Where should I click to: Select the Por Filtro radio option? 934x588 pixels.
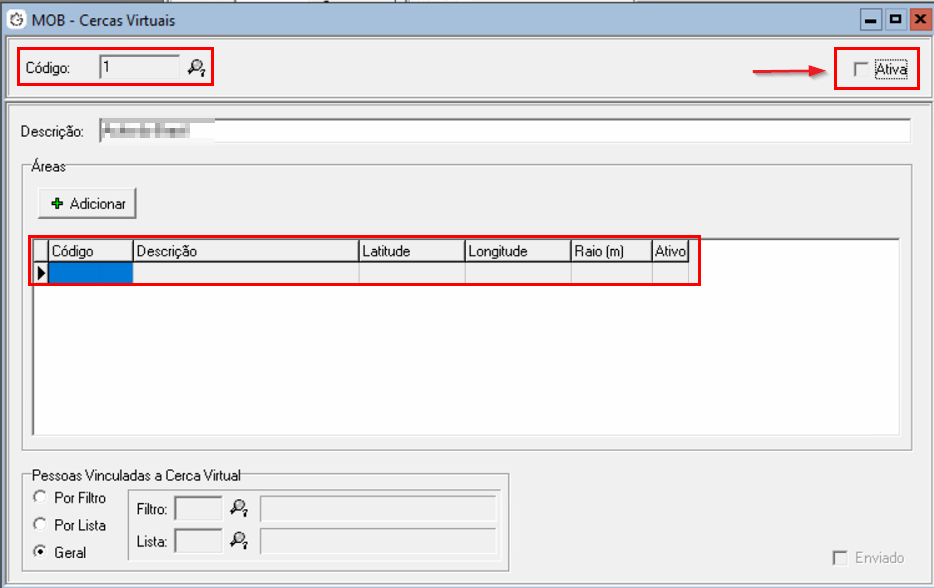pos(40,498)
